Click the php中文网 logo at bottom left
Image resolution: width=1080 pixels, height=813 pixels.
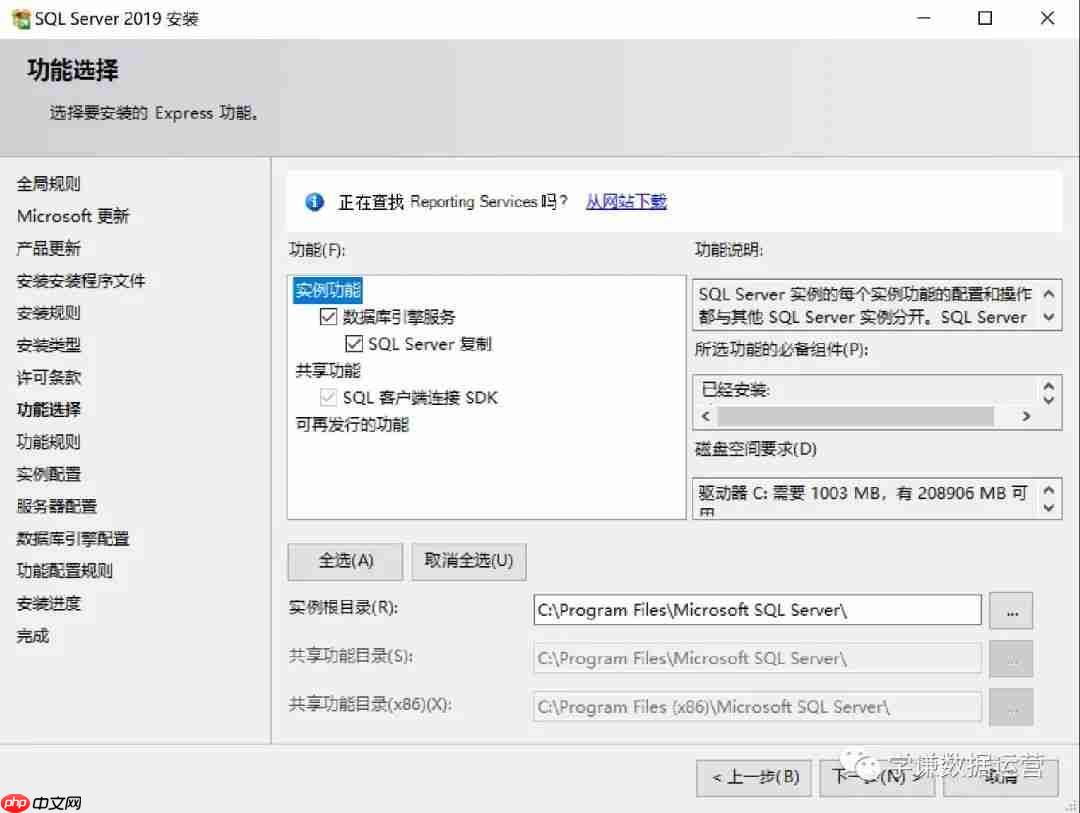42,800
